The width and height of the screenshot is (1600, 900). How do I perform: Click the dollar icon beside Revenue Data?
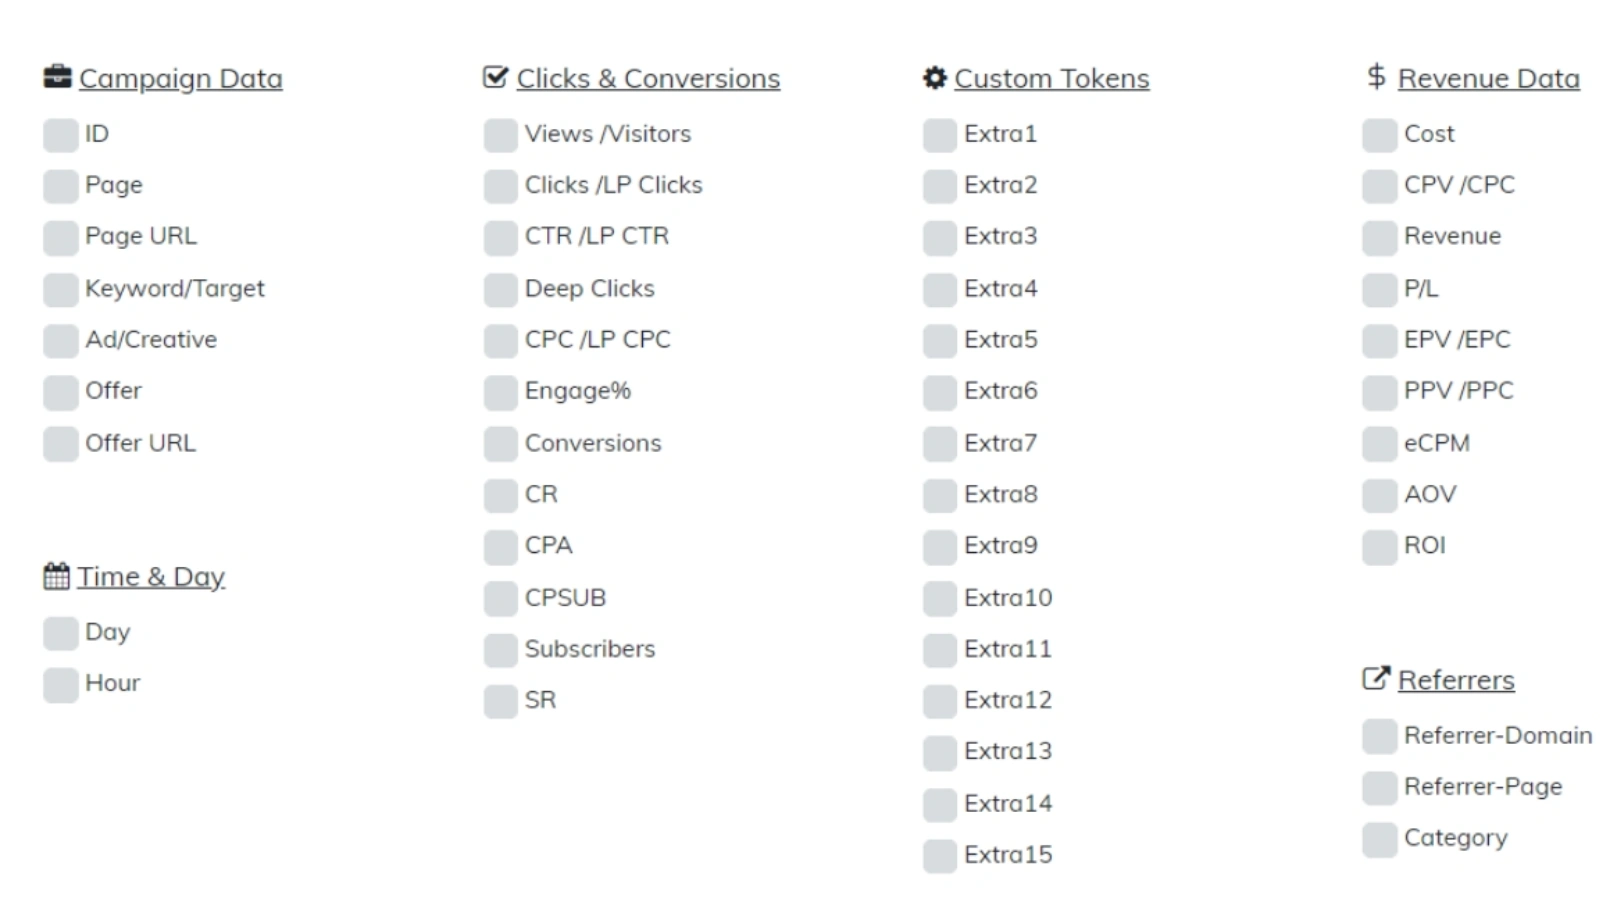click(1376, 77)
